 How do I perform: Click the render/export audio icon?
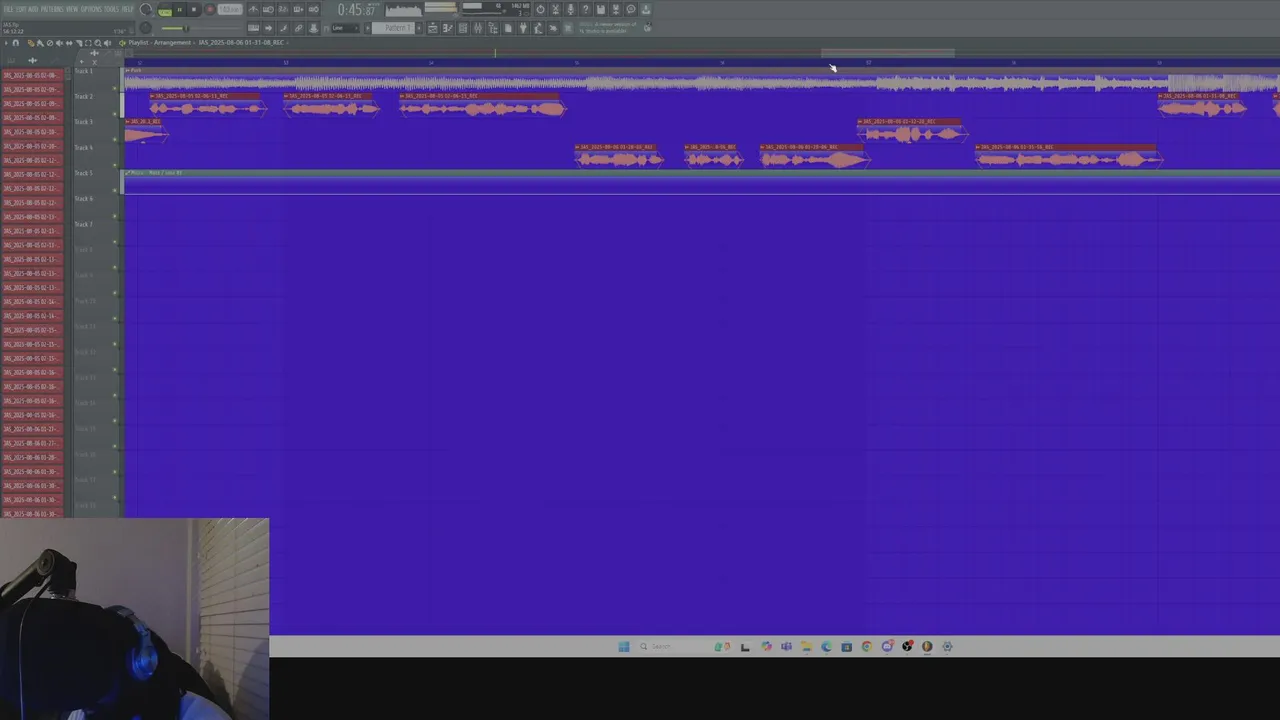coord(616,10)
